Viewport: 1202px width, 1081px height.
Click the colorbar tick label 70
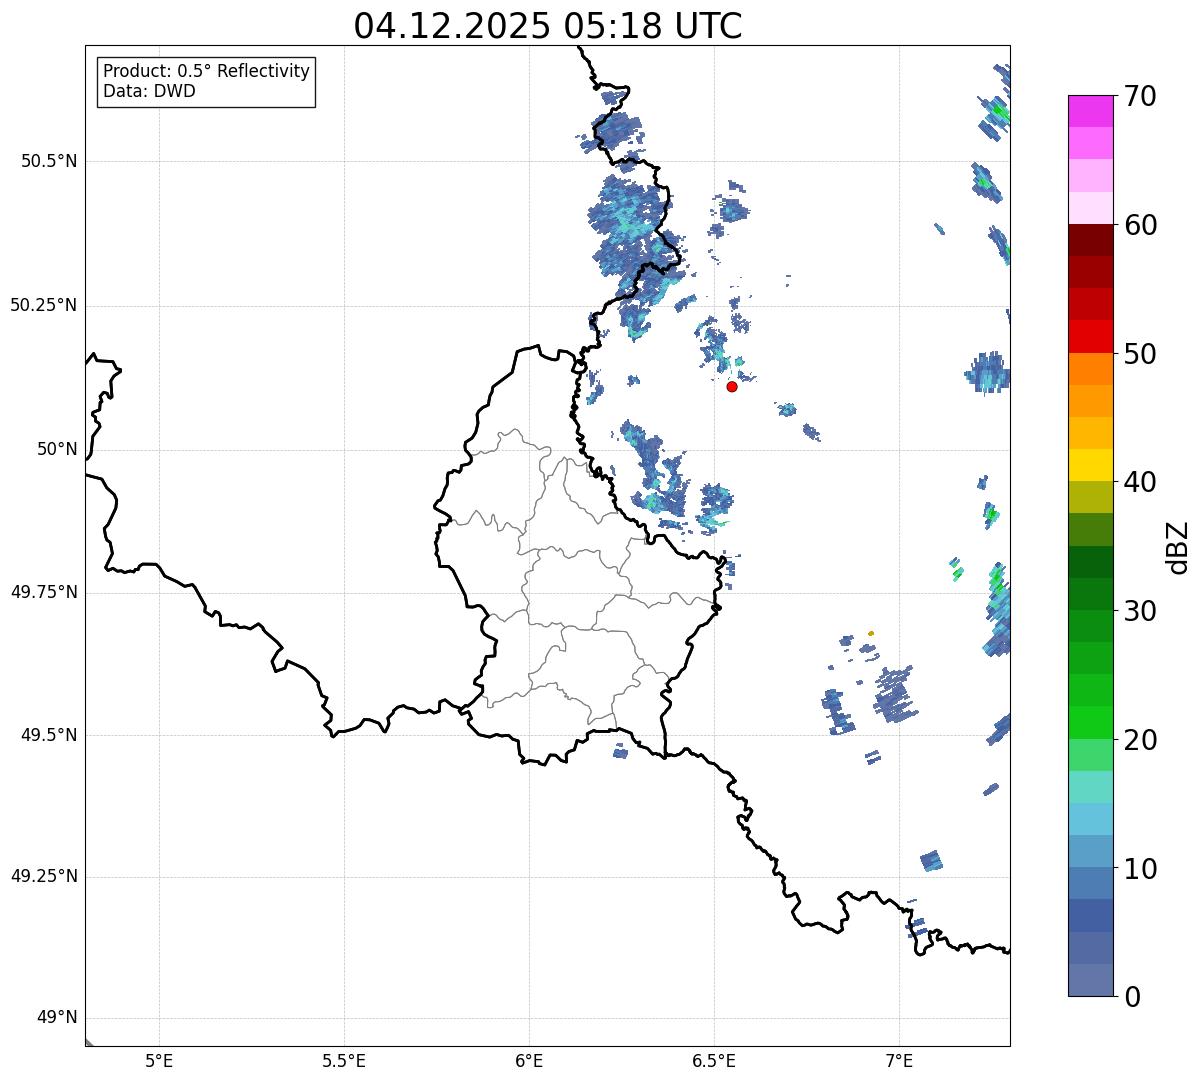point(1140,96)
